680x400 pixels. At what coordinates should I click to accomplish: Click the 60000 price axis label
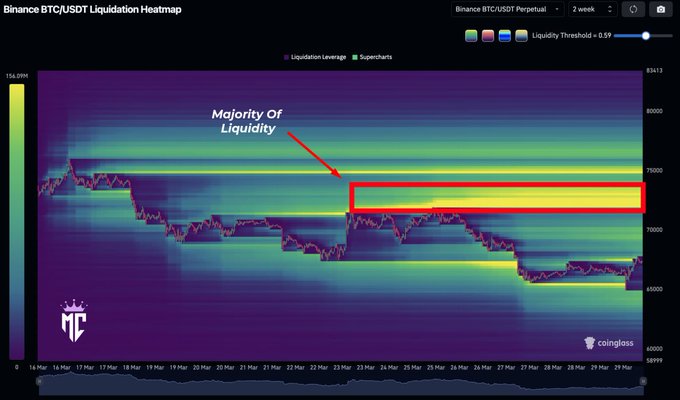(654, 348)
